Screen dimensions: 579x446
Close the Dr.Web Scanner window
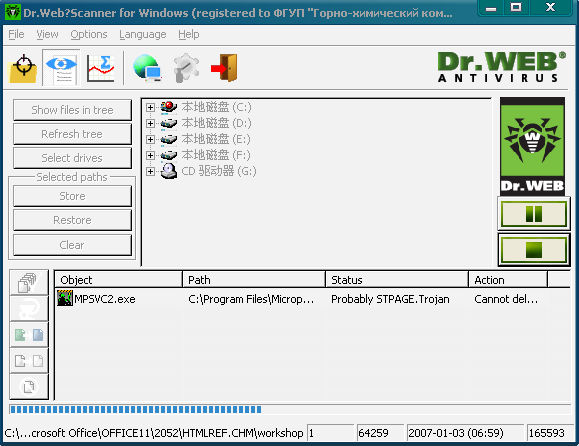(550, 8)
